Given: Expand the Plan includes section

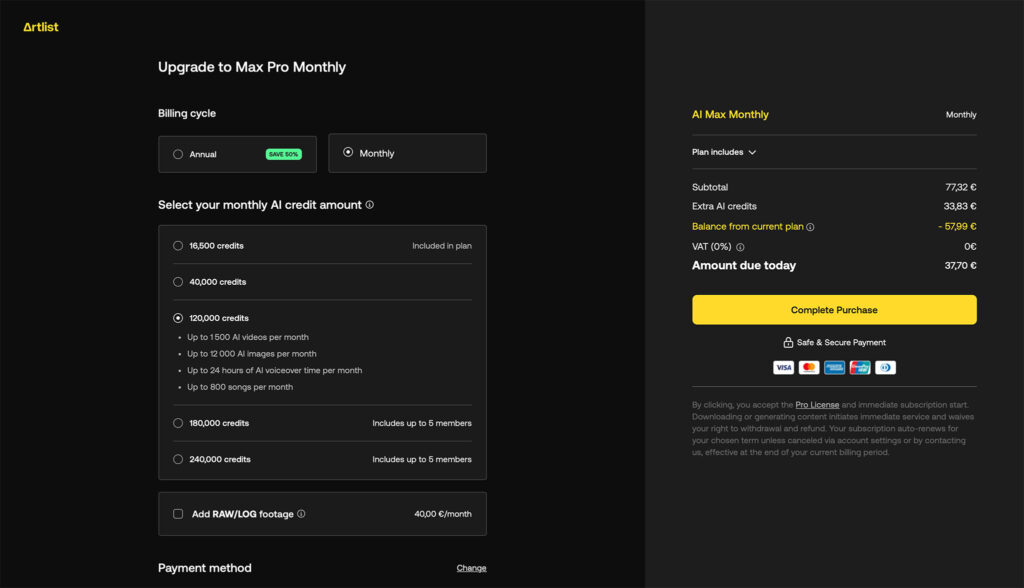Looking at the screenshot, I should (724, 152).
